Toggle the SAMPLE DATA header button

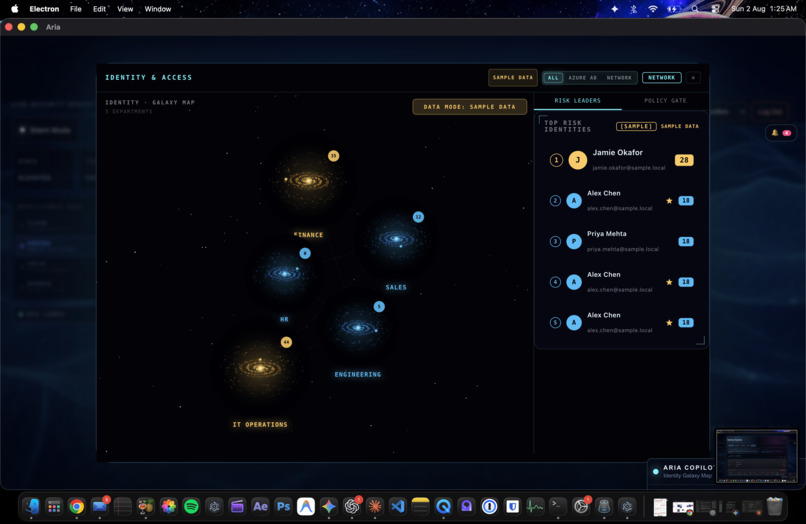click(x=512, y=78)
